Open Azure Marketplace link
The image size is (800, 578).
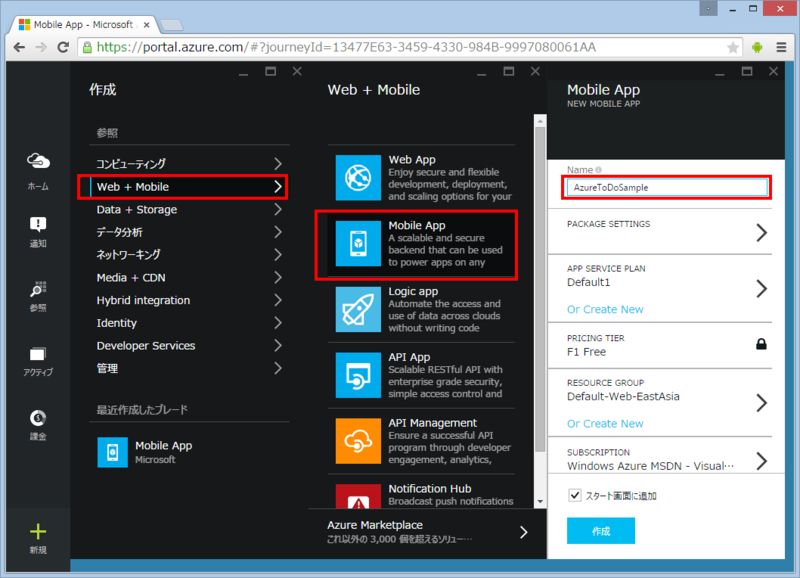428,532
